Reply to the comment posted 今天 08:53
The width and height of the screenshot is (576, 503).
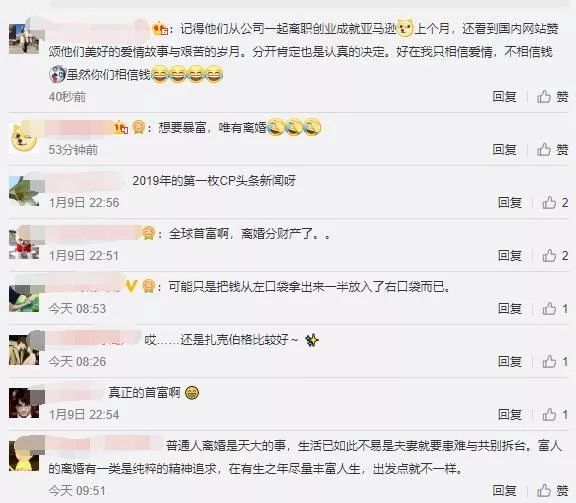[x=510, y=309]
